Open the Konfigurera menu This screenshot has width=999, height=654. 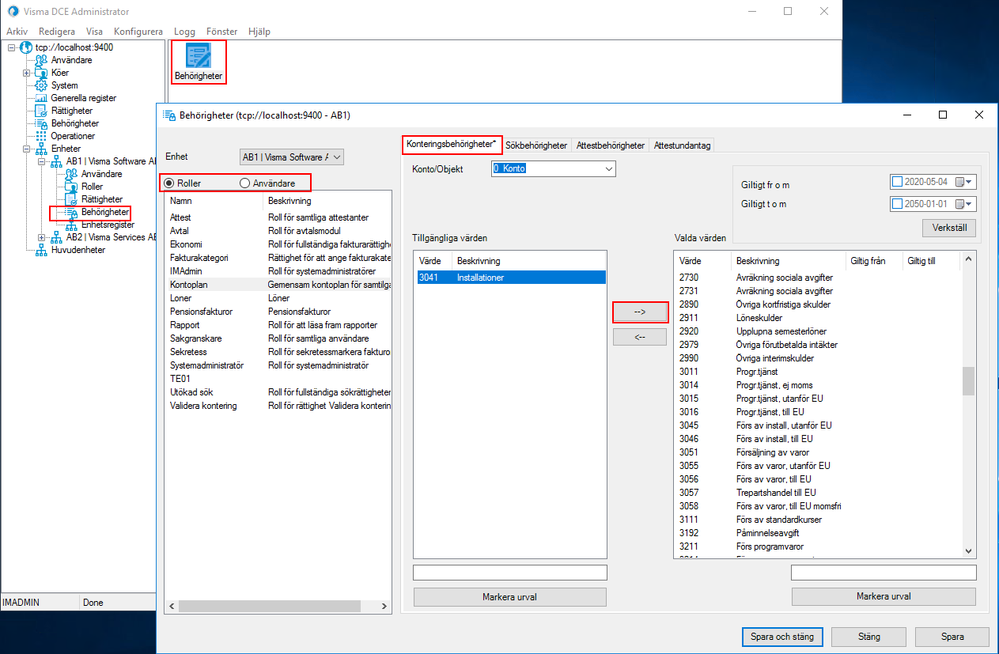pos(138,31)
